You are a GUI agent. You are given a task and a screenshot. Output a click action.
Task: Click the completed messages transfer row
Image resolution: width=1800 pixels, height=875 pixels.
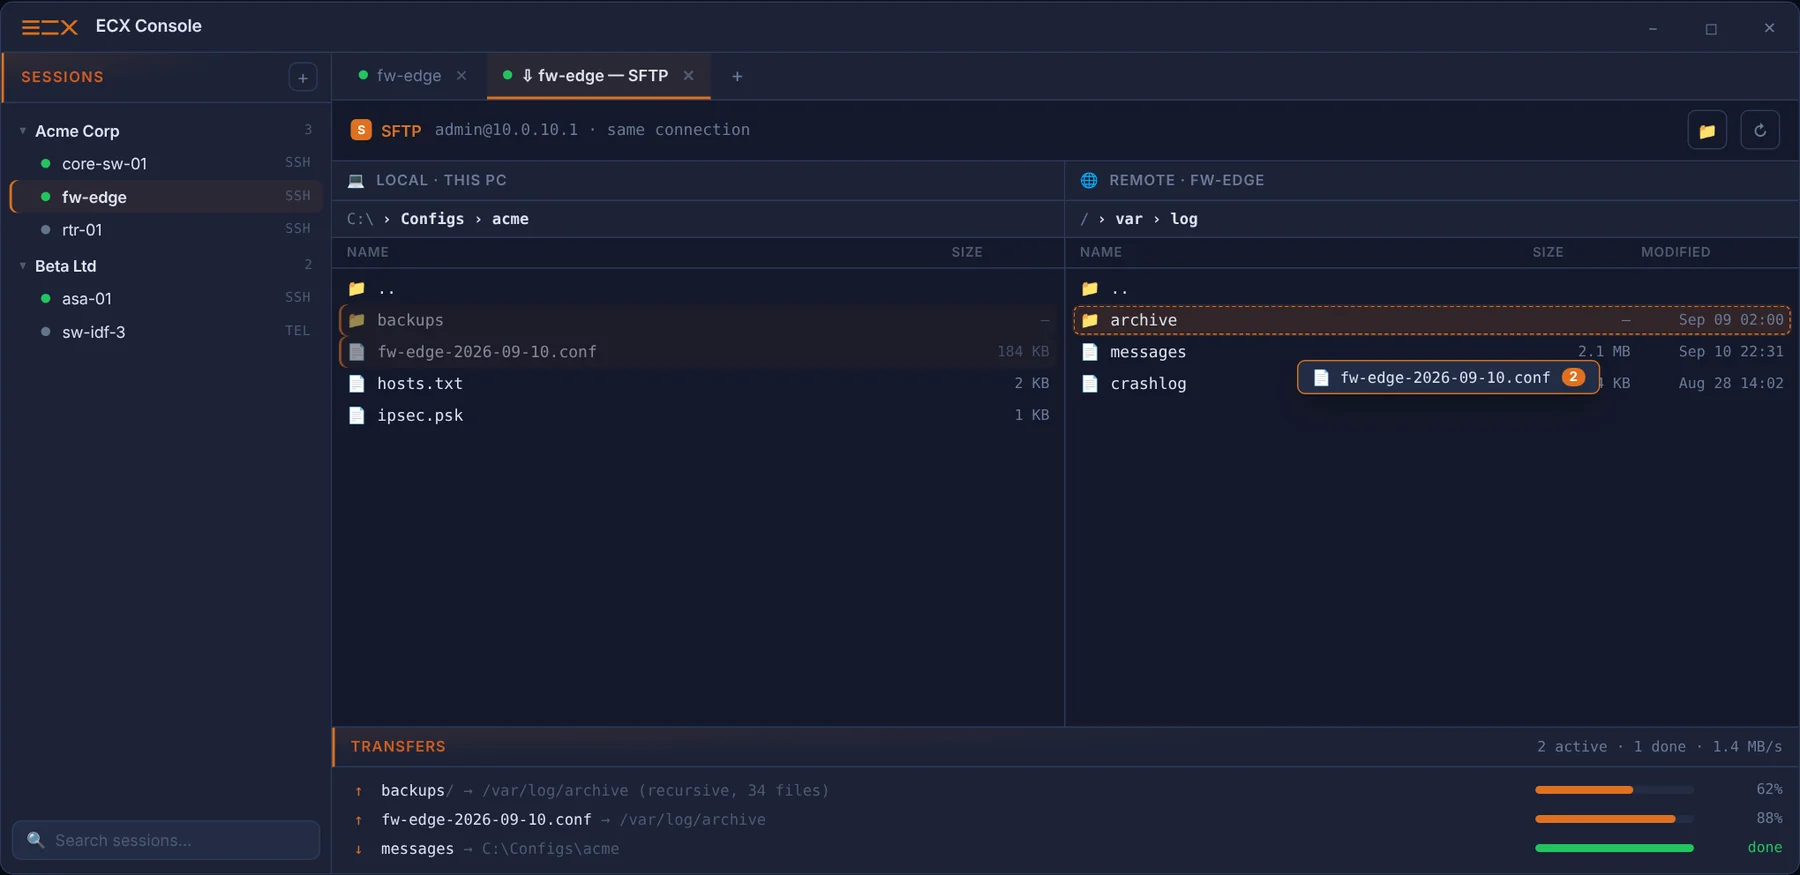(1066, 848)
